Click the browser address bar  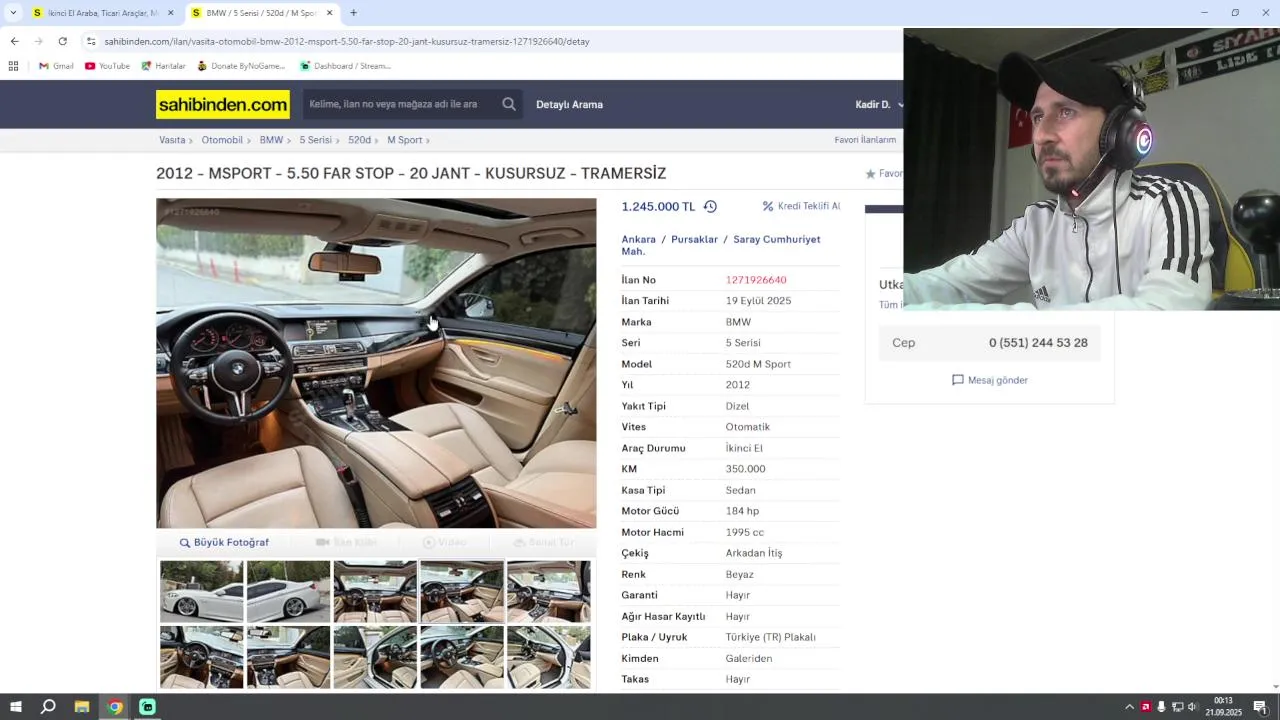pos(490,41)
